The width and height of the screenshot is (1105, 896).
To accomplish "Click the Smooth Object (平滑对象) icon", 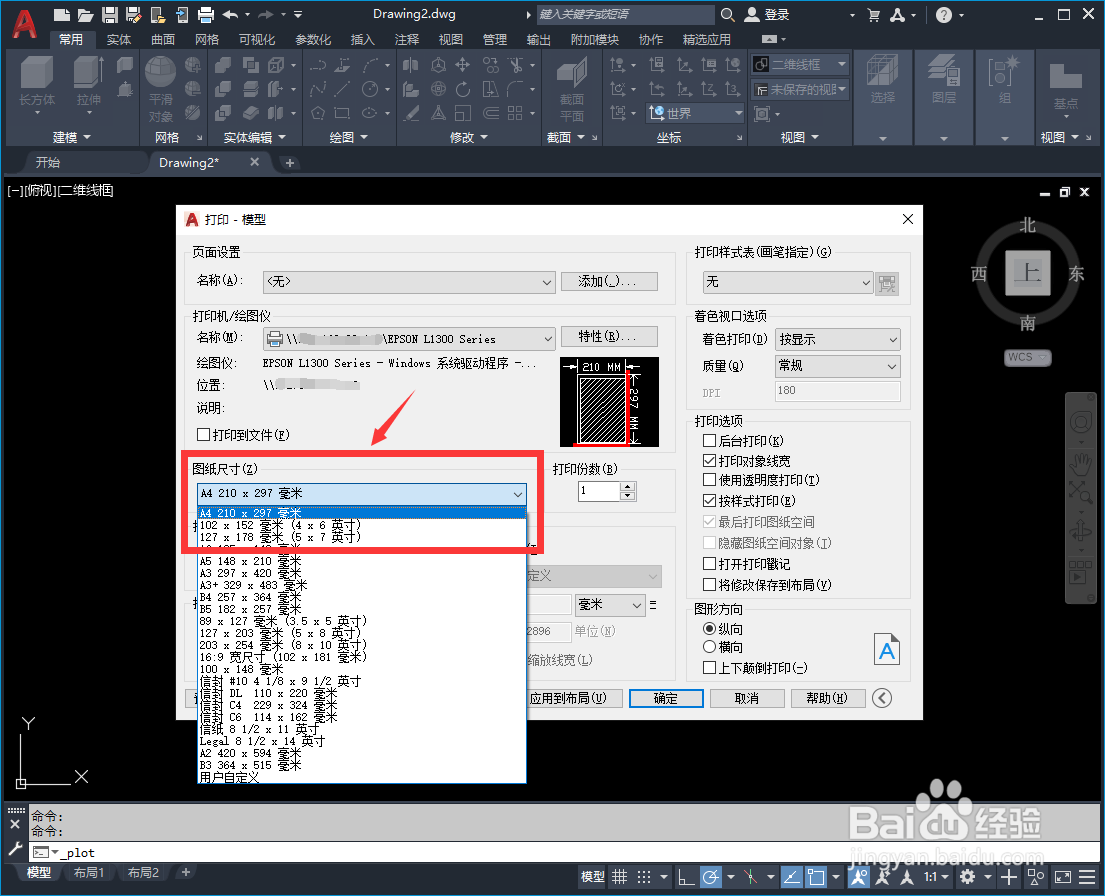I will 161,73.
